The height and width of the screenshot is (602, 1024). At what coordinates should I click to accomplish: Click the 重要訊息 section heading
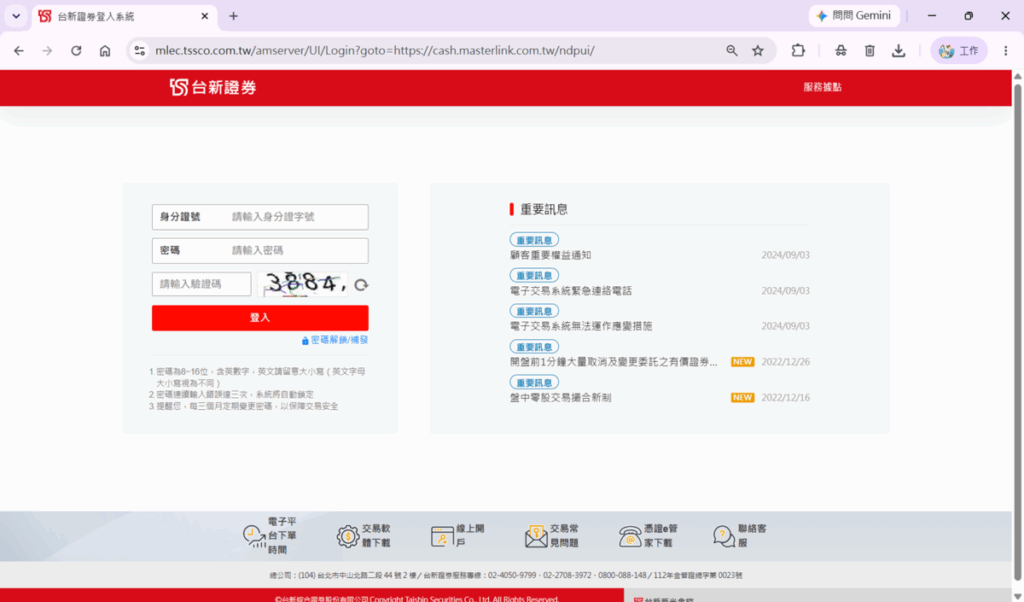[543, 210]
